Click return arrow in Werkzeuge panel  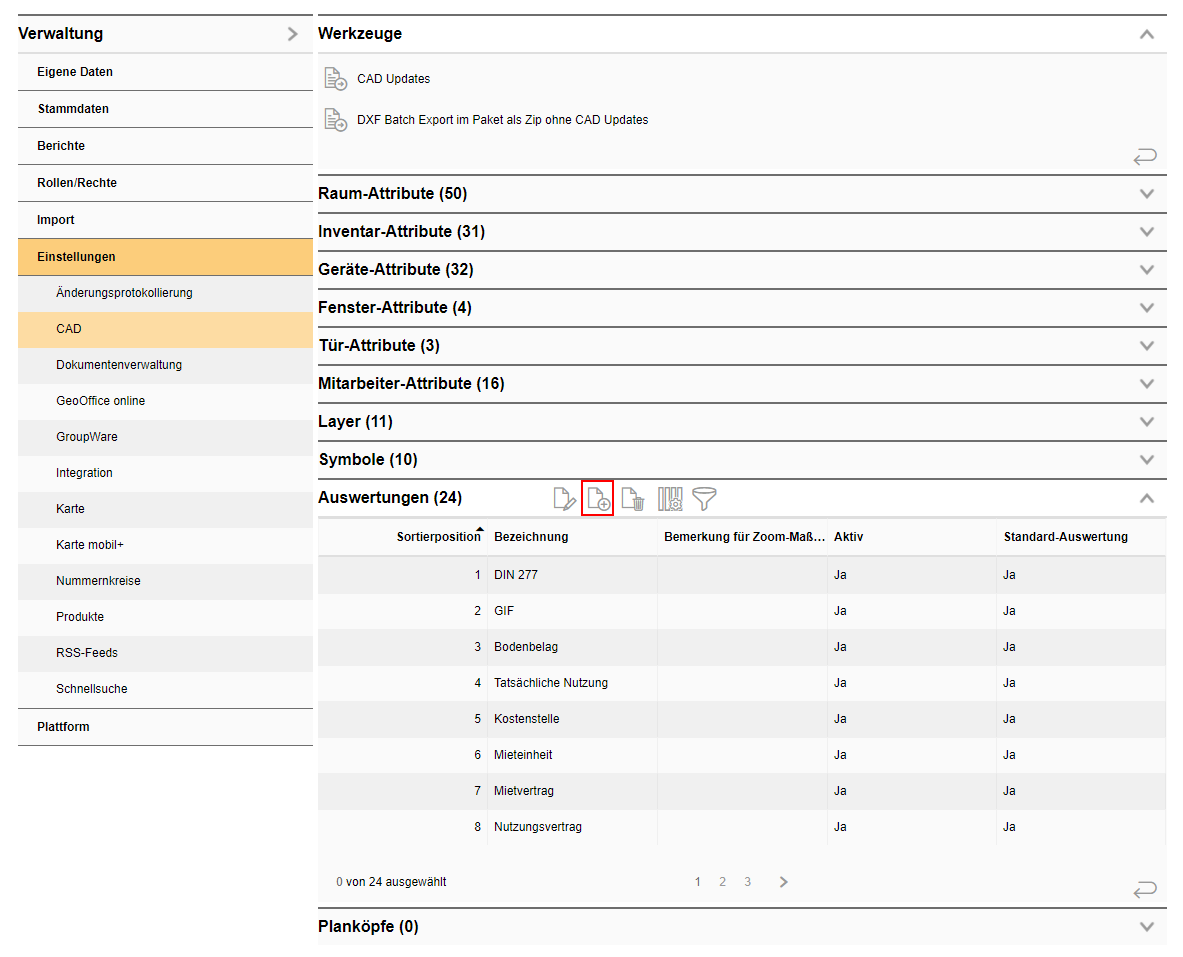pyautogui.click(x=1144, y=156)
